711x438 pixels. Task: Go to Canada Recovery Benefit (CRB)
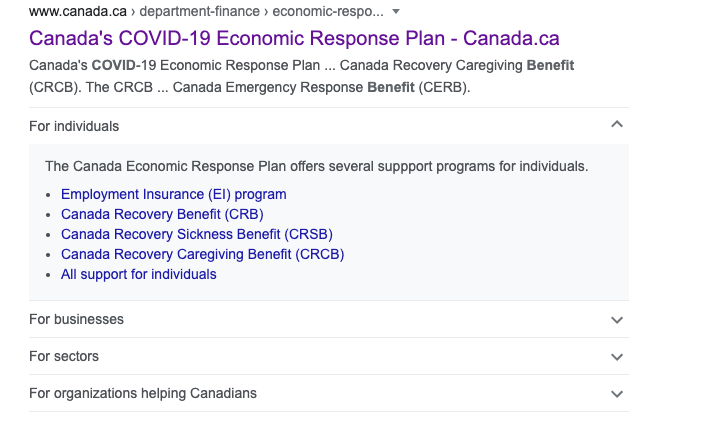(162, 214)
